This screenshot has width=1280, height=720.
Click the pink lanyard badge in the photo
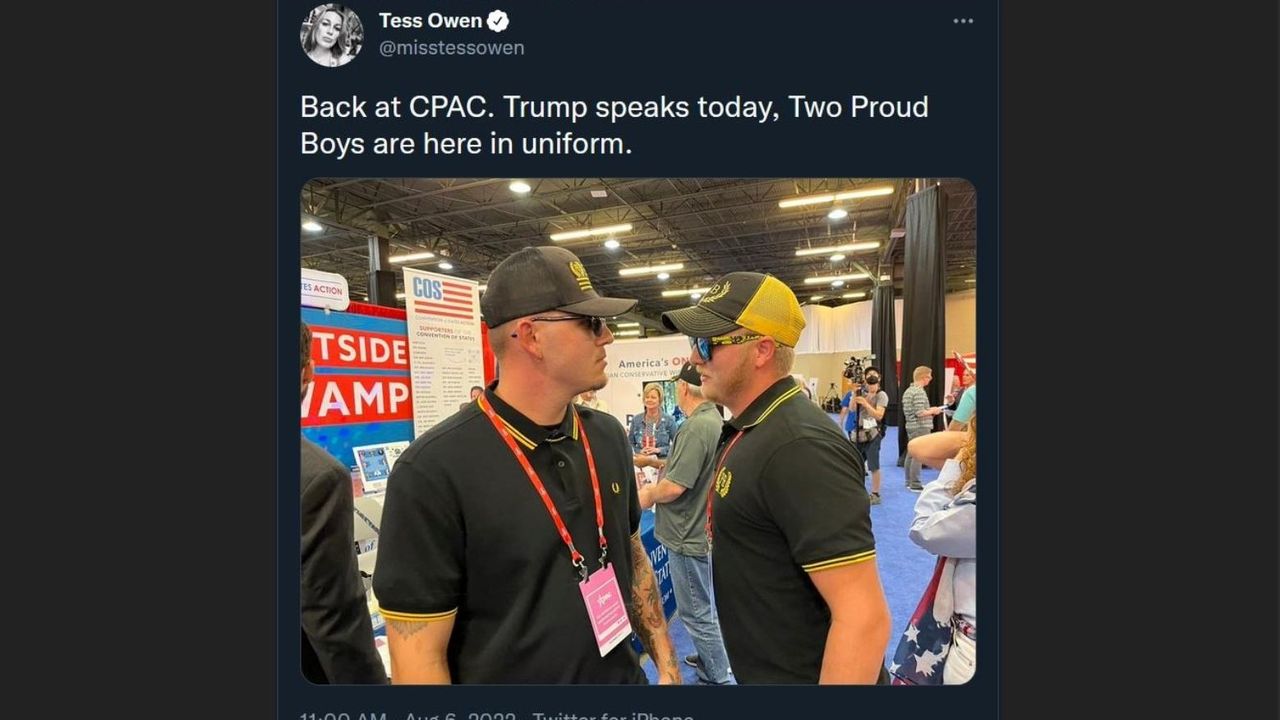(x=605, y=609)
